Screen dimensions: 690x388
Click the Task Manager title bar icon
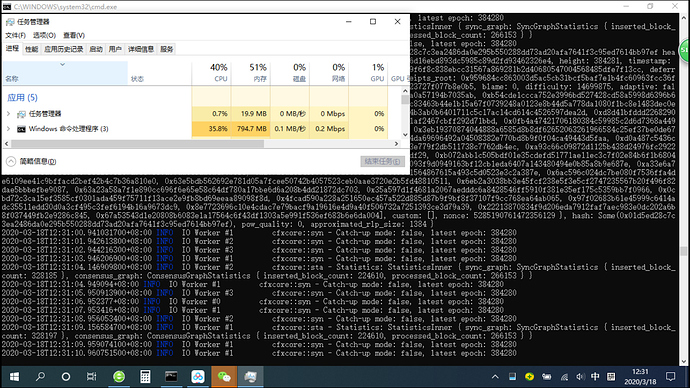pyautogui.click(x=10, y=22)
